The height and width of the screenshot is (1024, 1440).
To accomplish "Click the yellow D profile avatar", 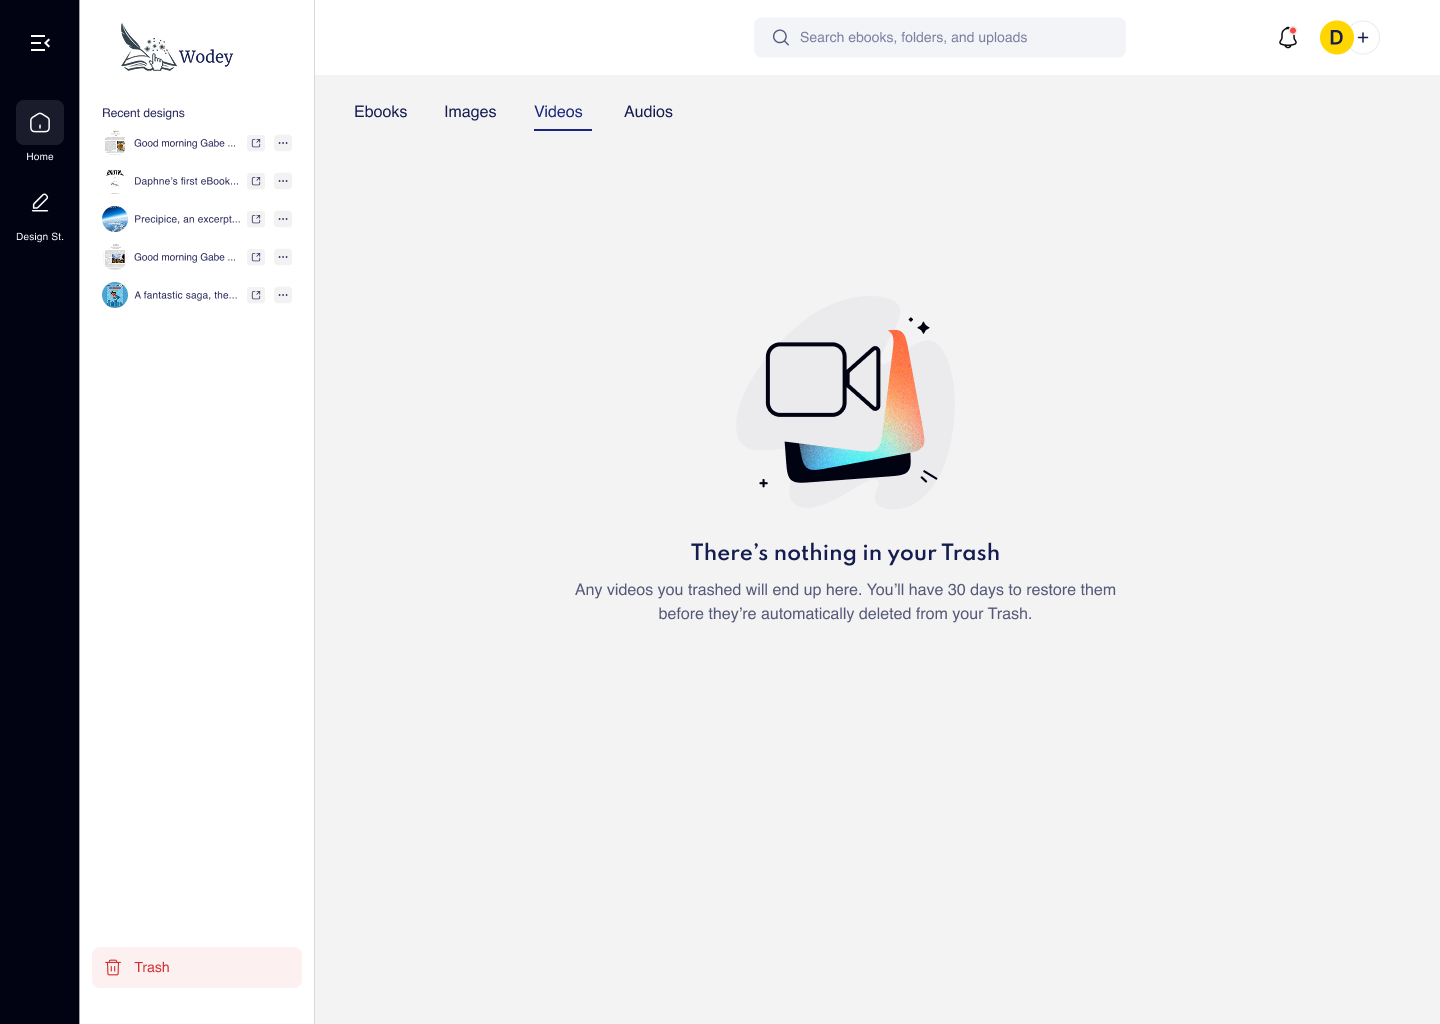I will tap(1336, 38).
